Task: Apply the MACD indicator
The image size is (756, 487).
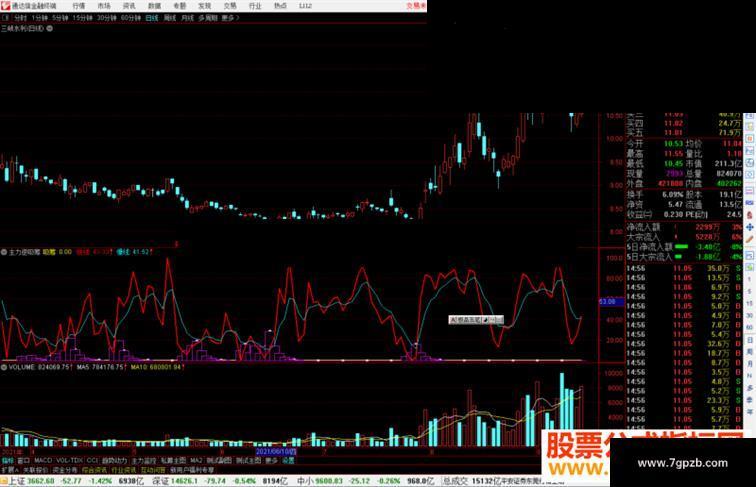Action: (43, 460)
